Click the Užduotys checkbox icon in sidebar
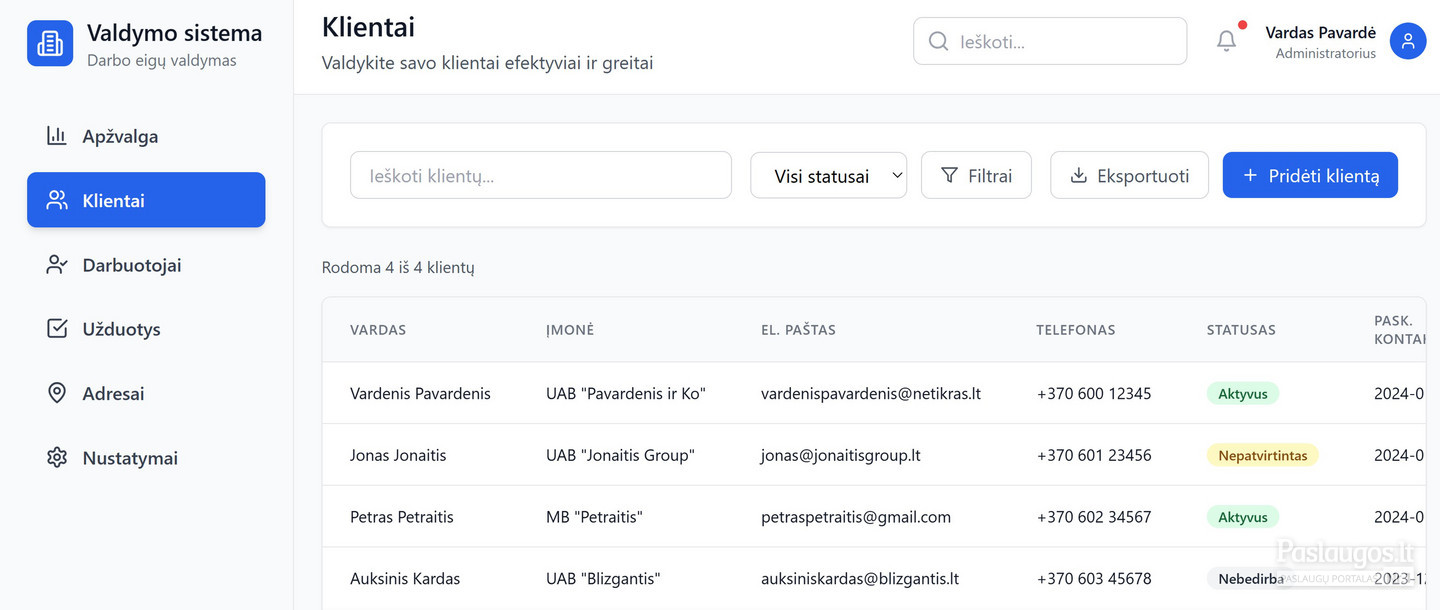 coord(57,329)
